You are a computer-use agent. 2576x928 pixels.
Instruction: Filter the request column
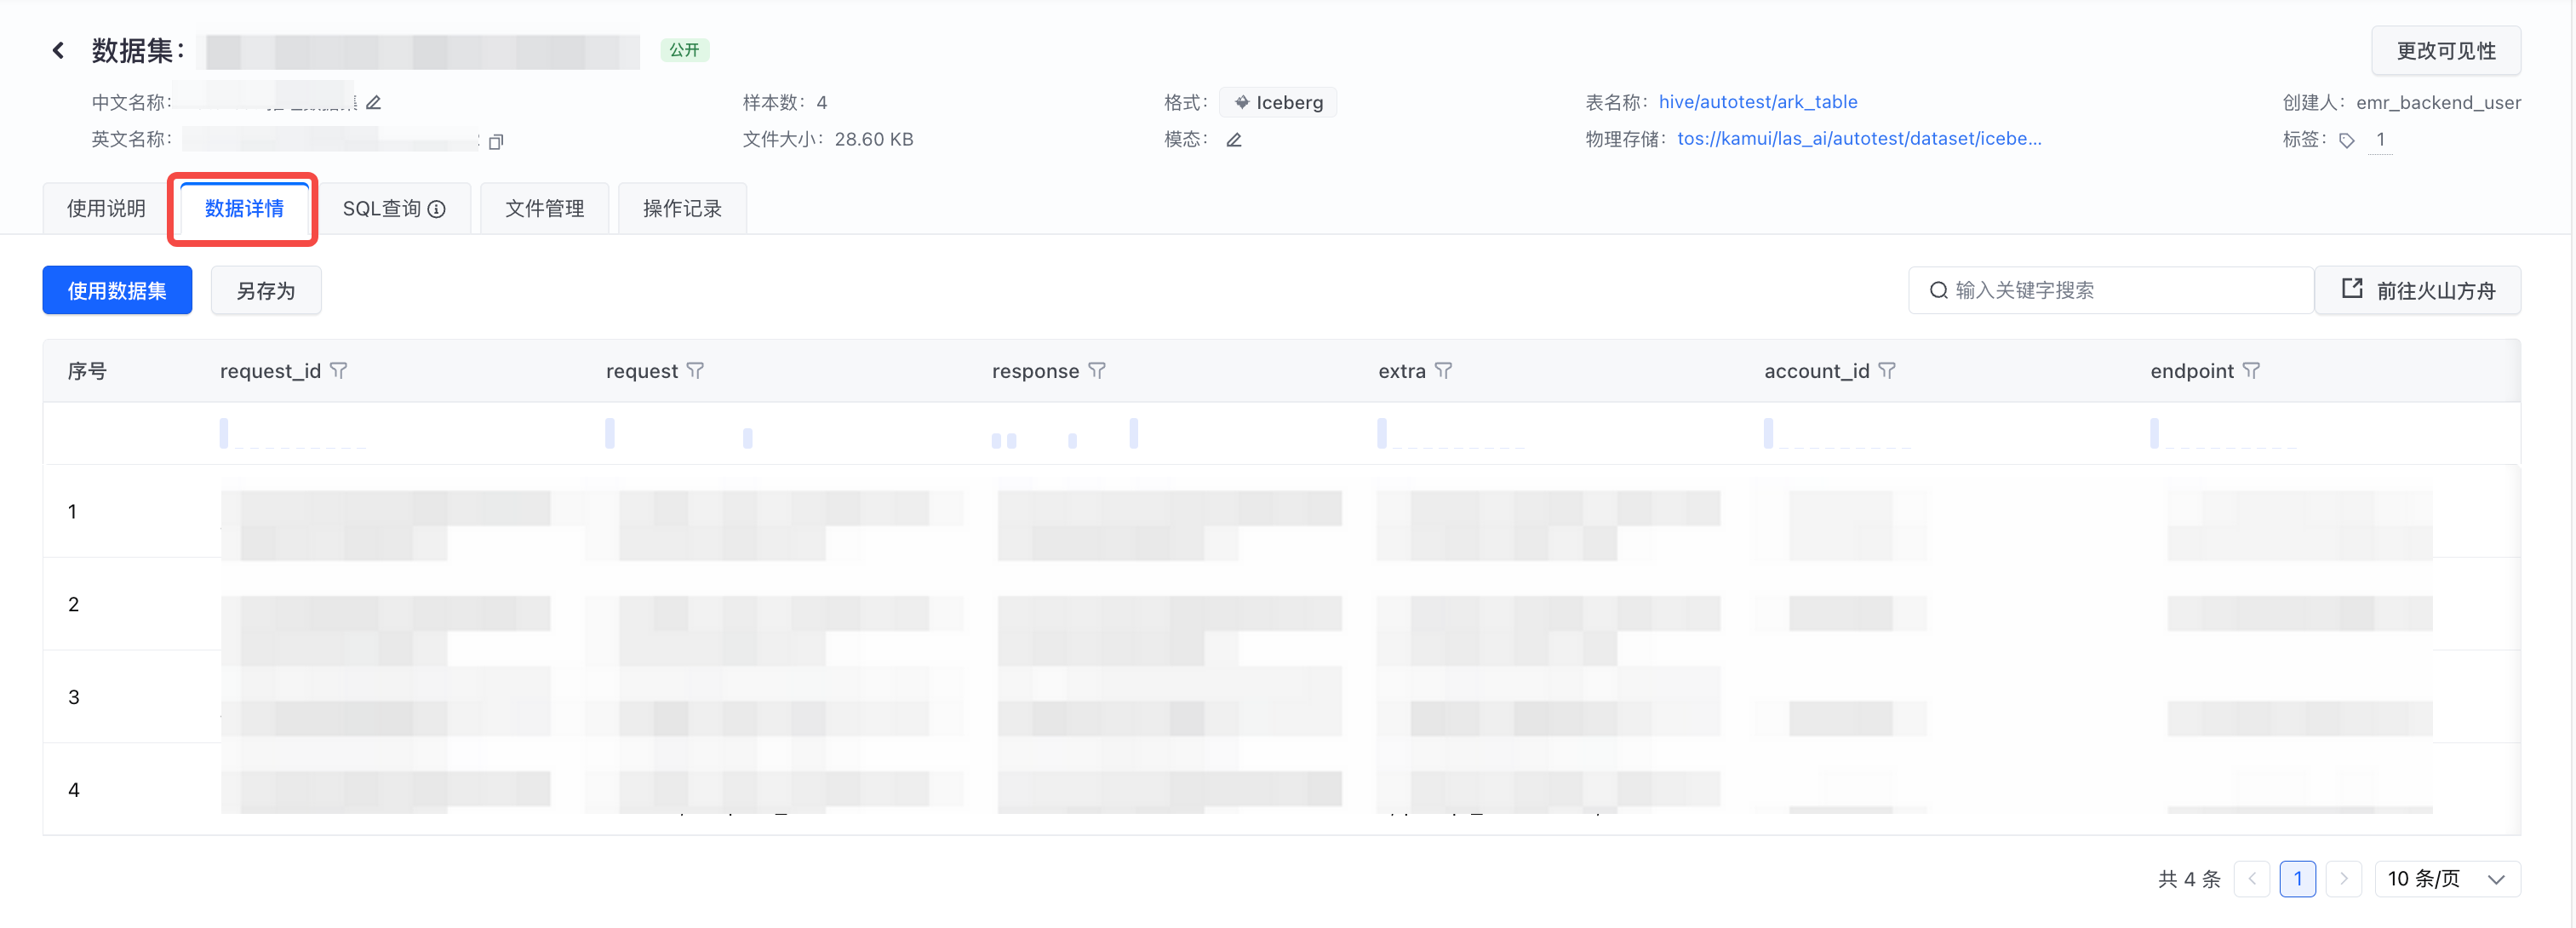(695, 371)
